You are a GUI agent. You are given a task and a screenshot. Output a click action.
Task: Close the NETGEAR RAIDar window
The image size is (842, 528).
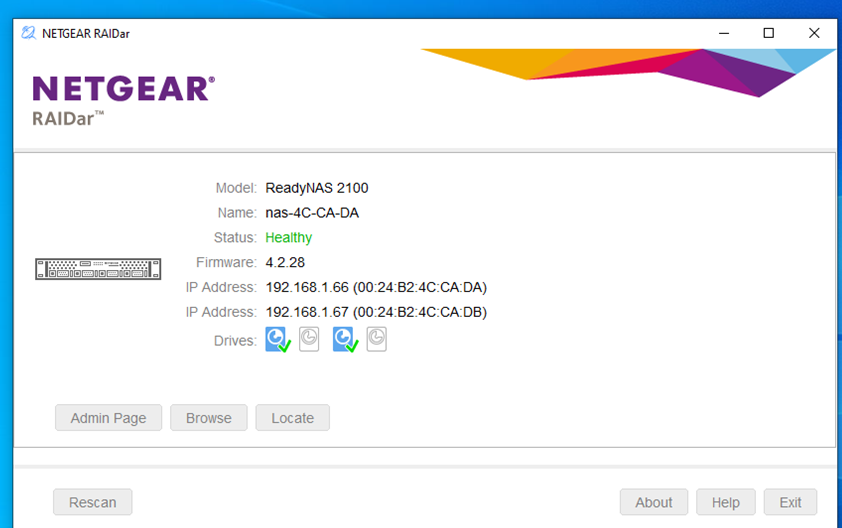[814, 33]
